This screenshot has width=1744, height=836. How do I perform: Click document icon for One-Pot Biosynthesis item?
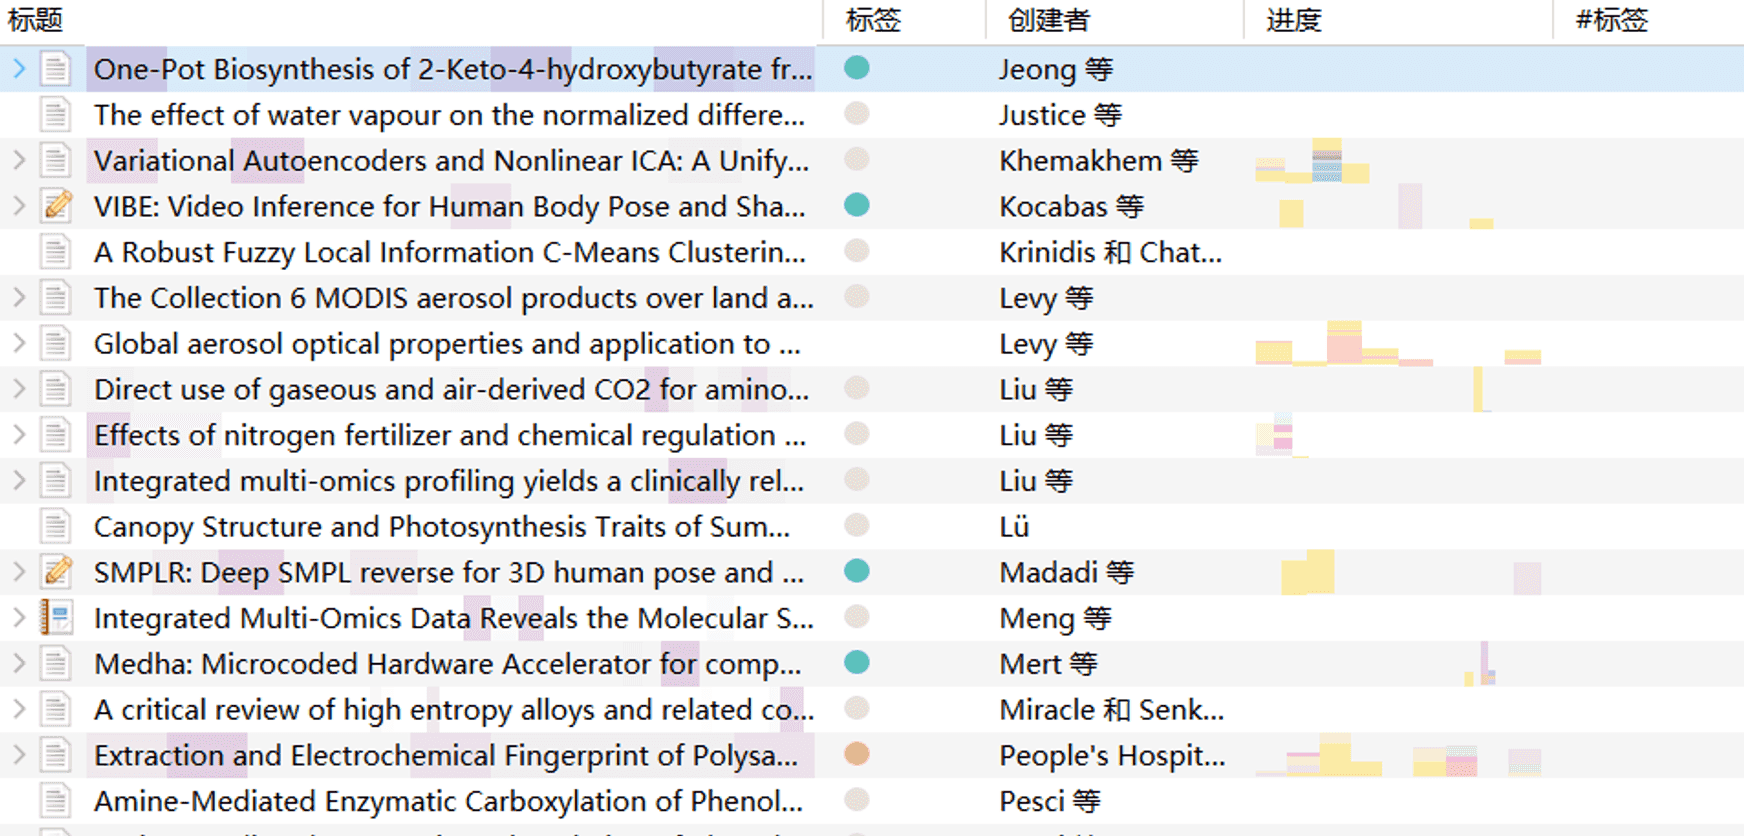[56, 69]
